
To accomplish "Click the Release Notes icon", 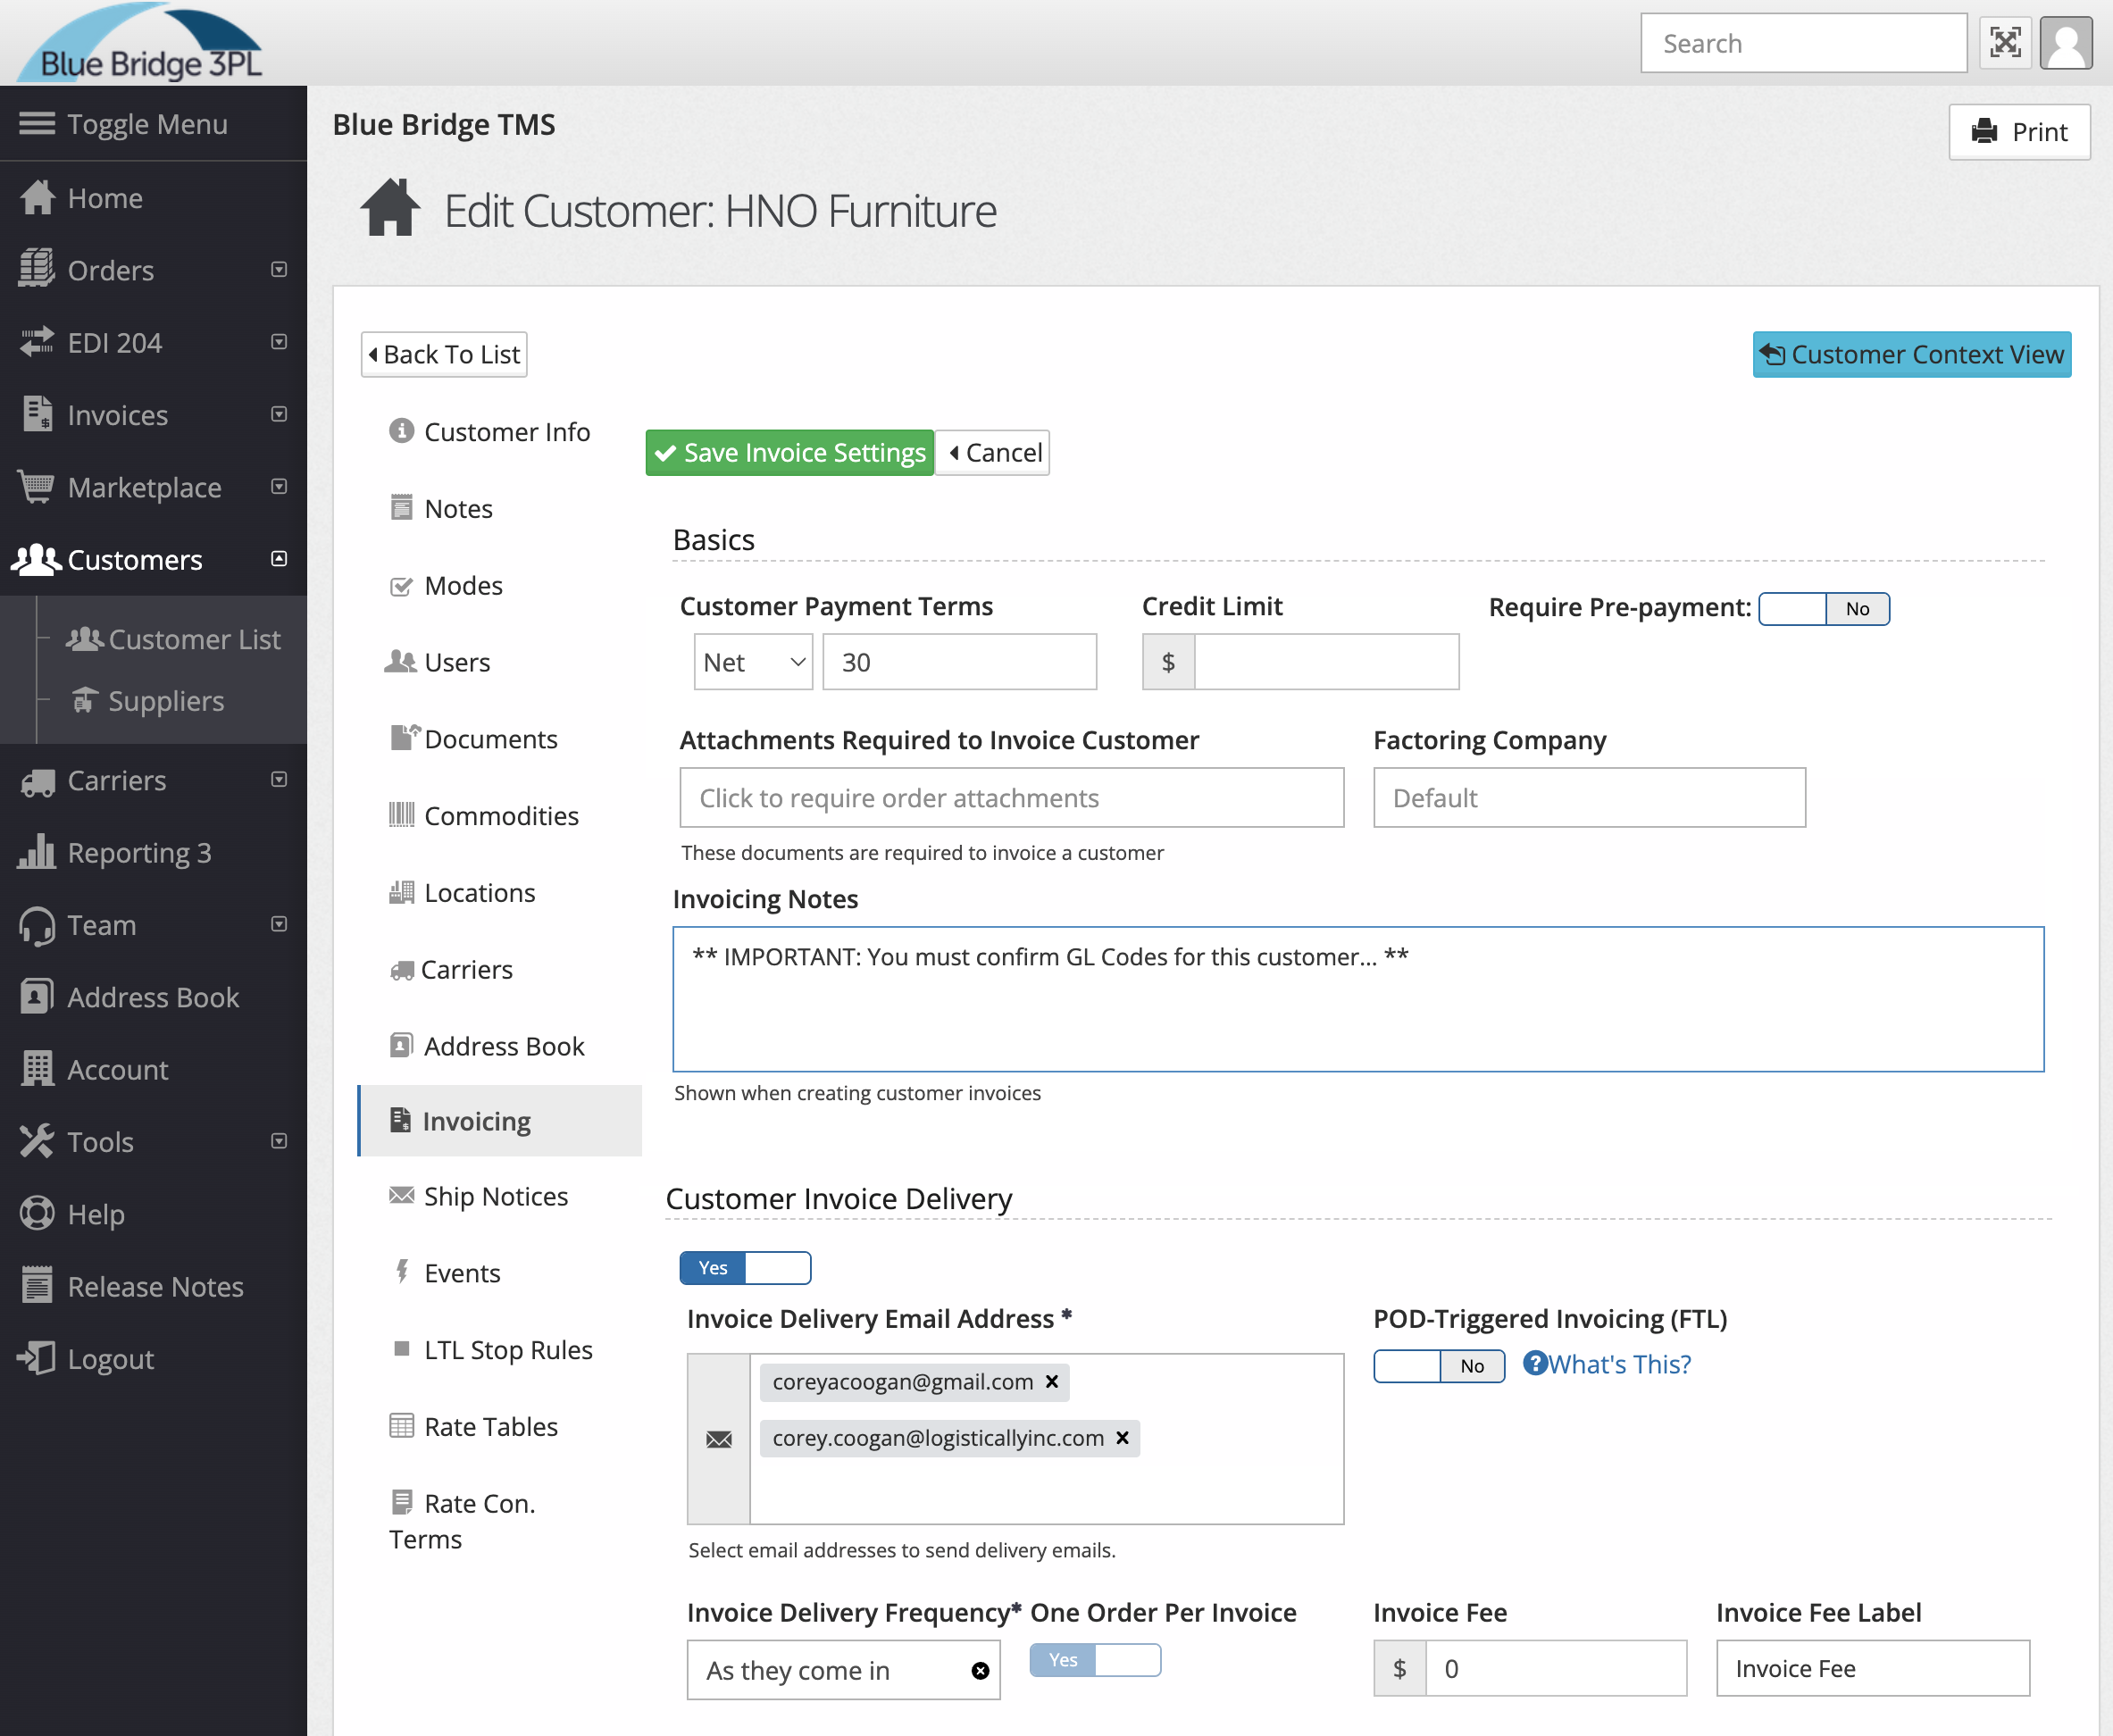I will point(37,1286).
